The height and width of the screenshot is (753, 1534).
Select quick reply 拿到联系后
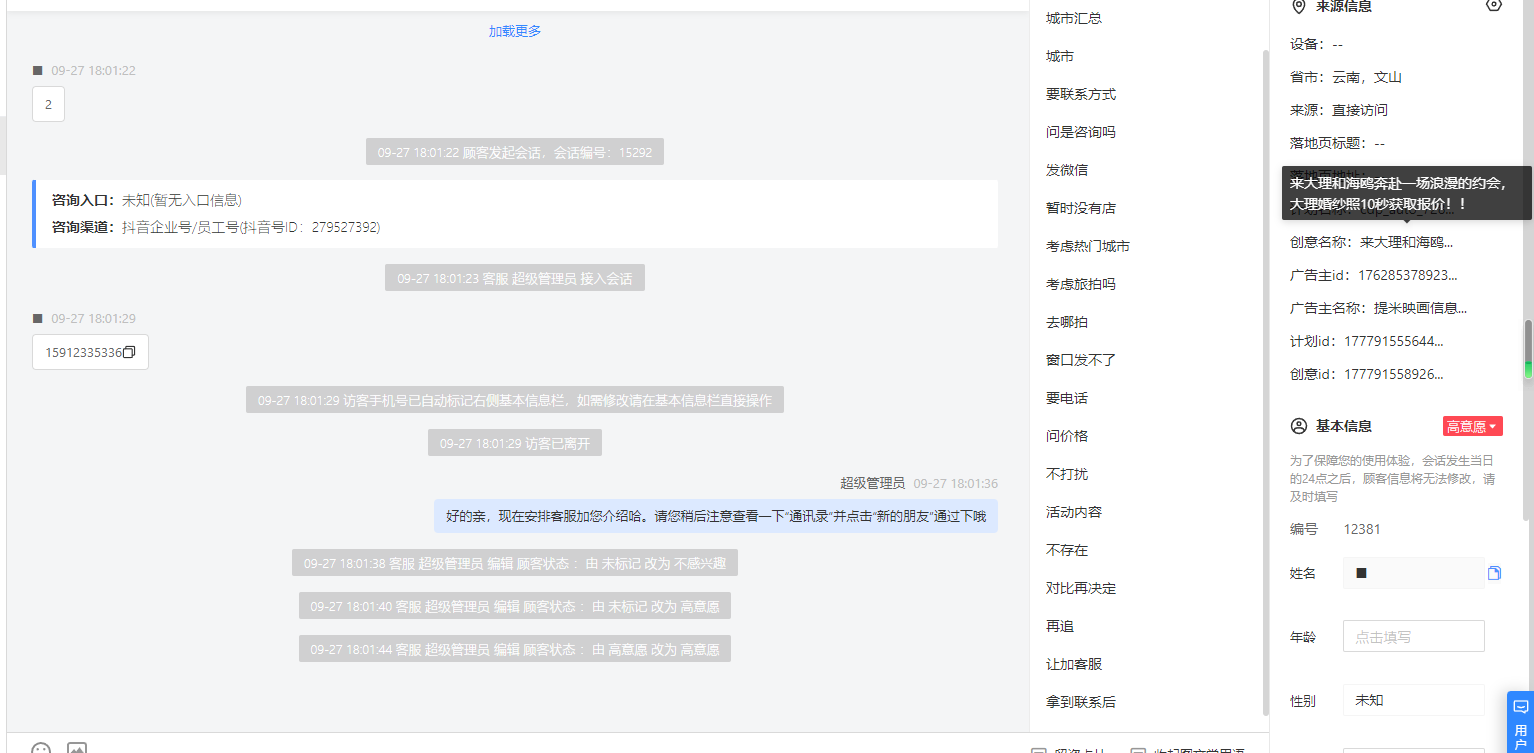1081,702
